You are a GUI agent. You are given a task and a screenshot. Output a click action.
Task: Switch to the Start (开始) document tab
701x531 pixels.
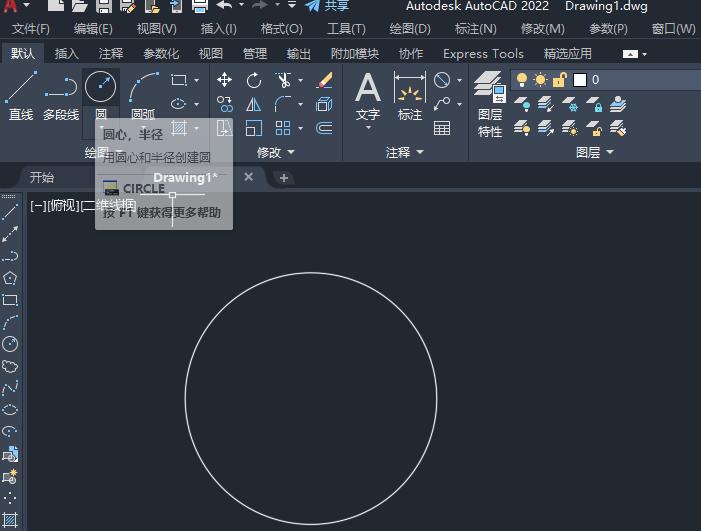pos(42,177)
